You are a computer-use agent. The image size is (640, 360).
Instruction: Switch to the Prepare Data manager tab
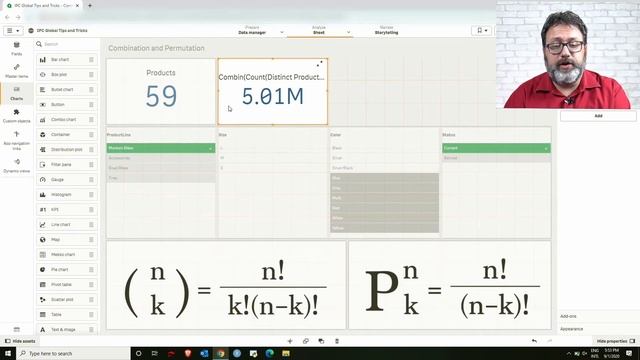tap(252, 30)
